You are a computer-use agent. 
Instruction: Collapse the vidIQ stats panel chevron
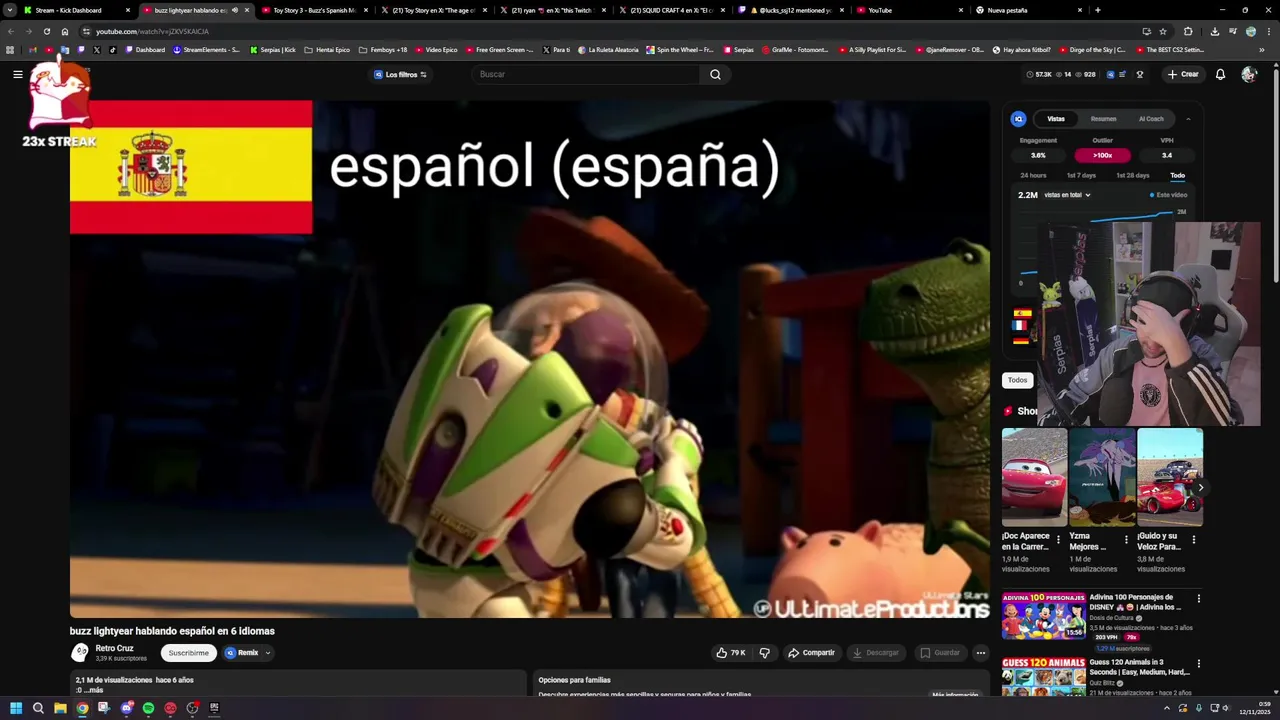pos(1188,119)
